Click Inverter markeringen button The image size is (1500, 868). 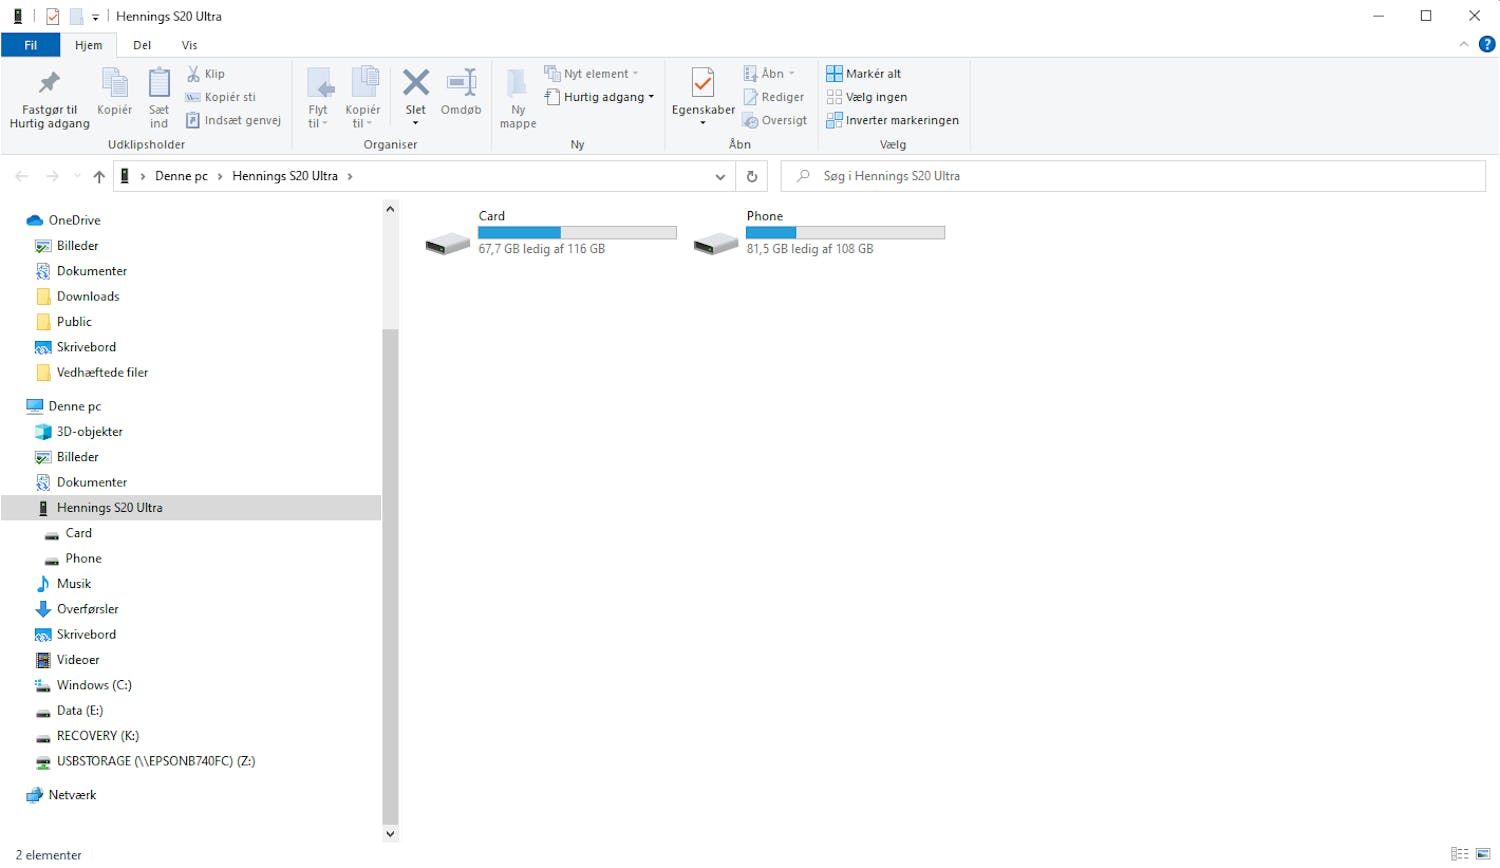tap(892, 120)
